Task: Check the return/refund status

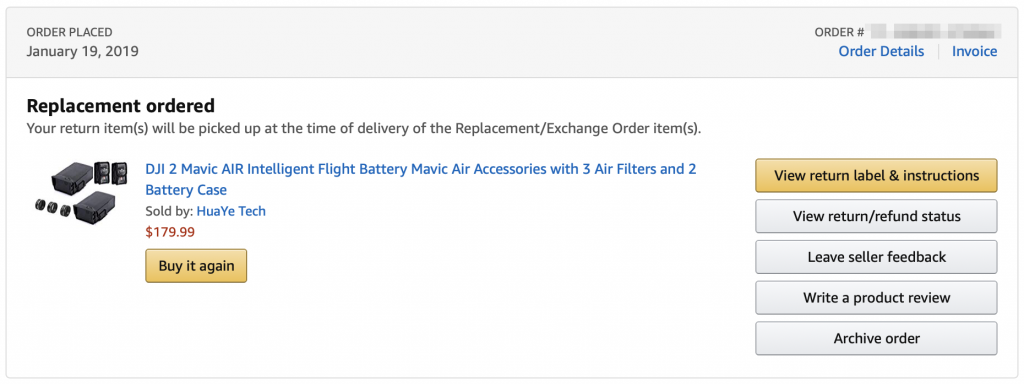Action: [876, 216]
